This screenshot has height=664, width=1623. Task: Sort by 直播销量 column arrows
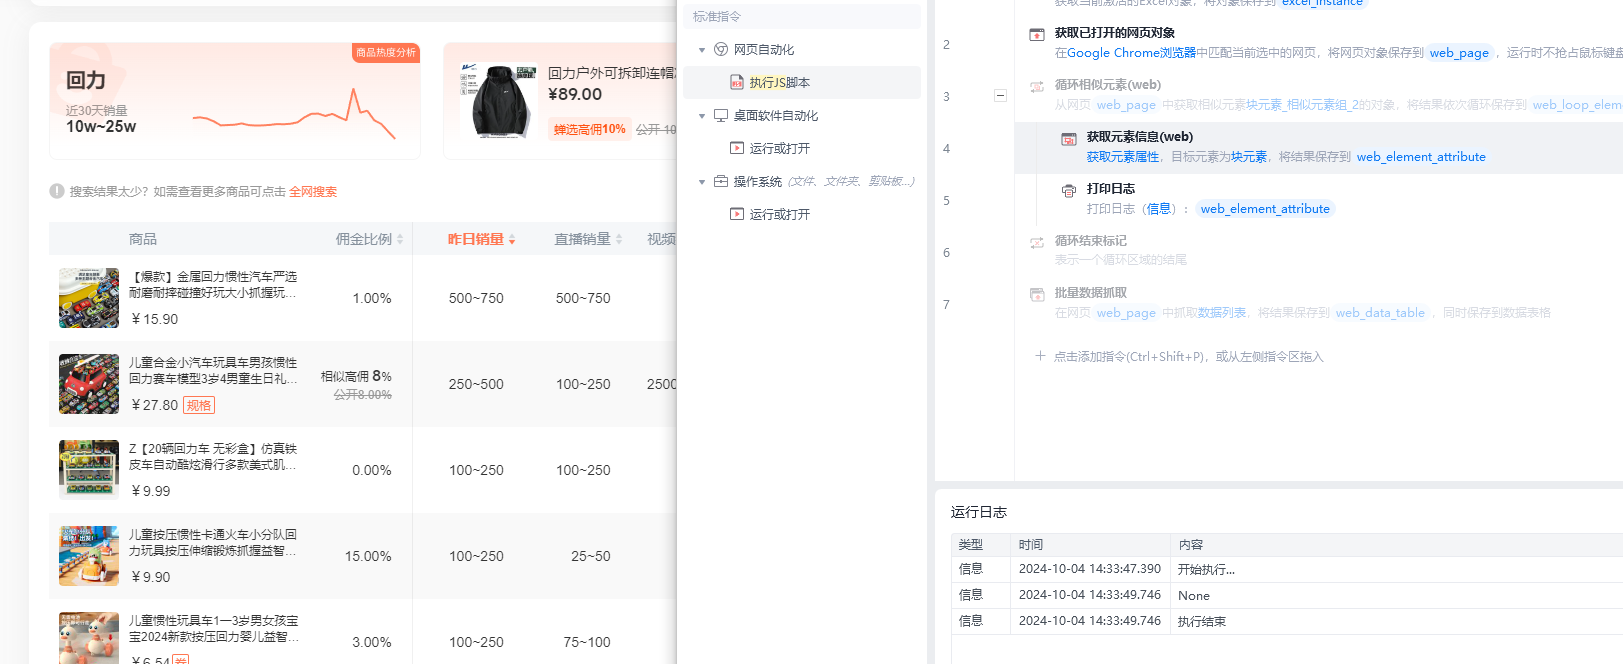tap(619, 239)
